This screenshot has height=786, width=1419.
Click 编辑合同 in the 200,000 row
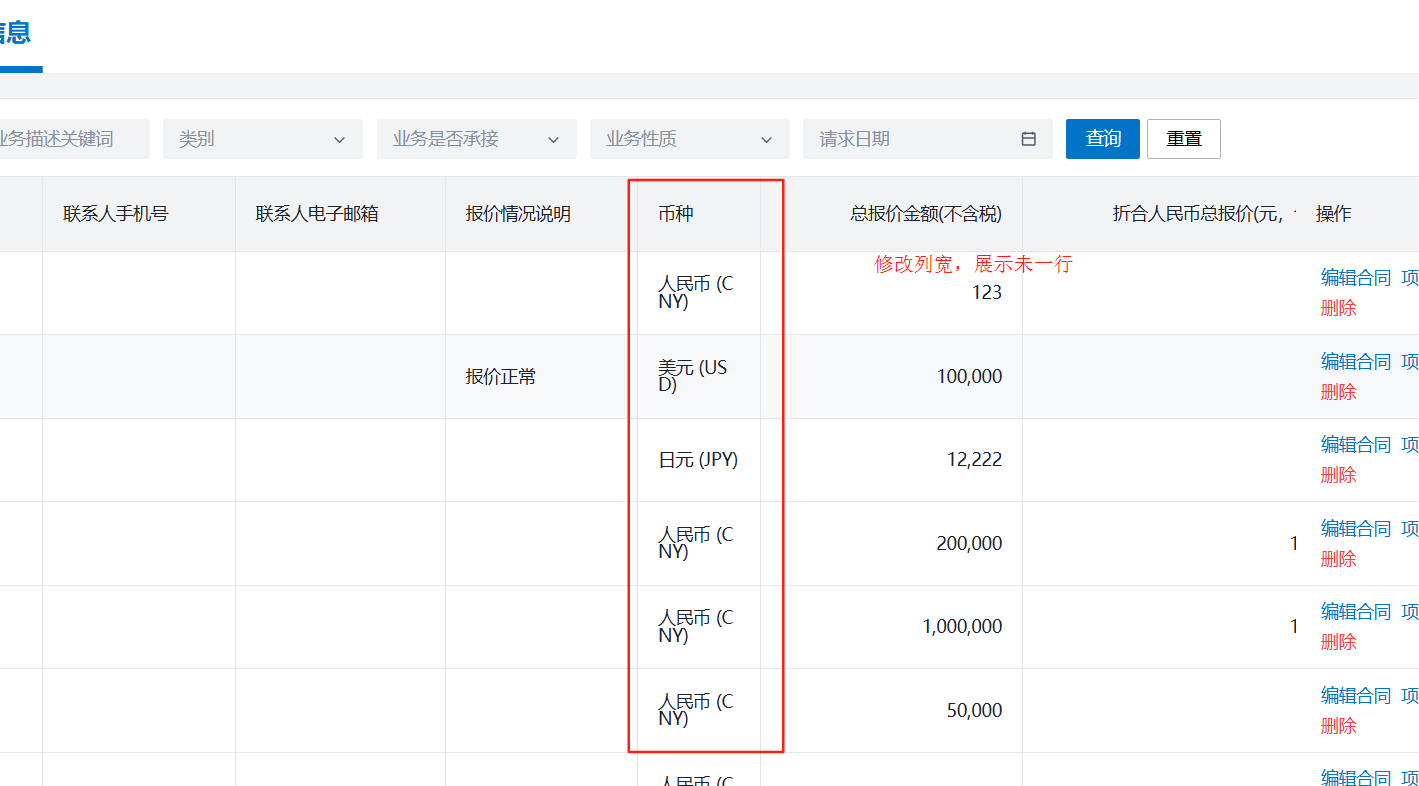[1355, 528]
